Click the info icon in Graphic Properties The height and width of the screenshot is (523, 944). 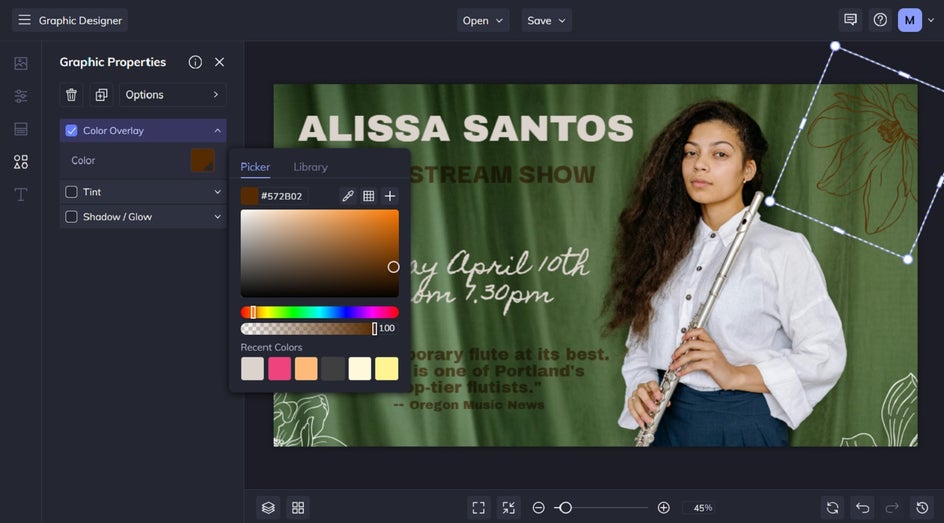click(195, 62)
